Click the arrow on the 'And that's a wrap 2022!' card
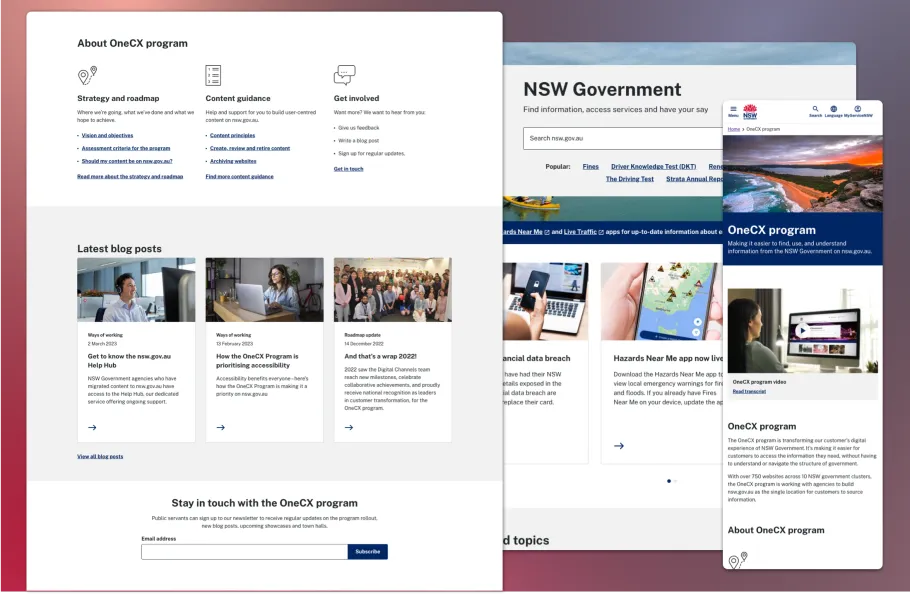 348,427
